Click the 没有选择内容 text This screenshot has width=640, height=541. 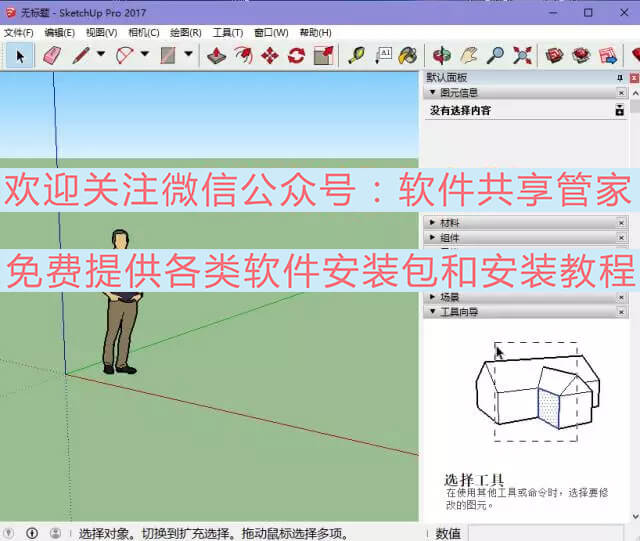point(460,110)
